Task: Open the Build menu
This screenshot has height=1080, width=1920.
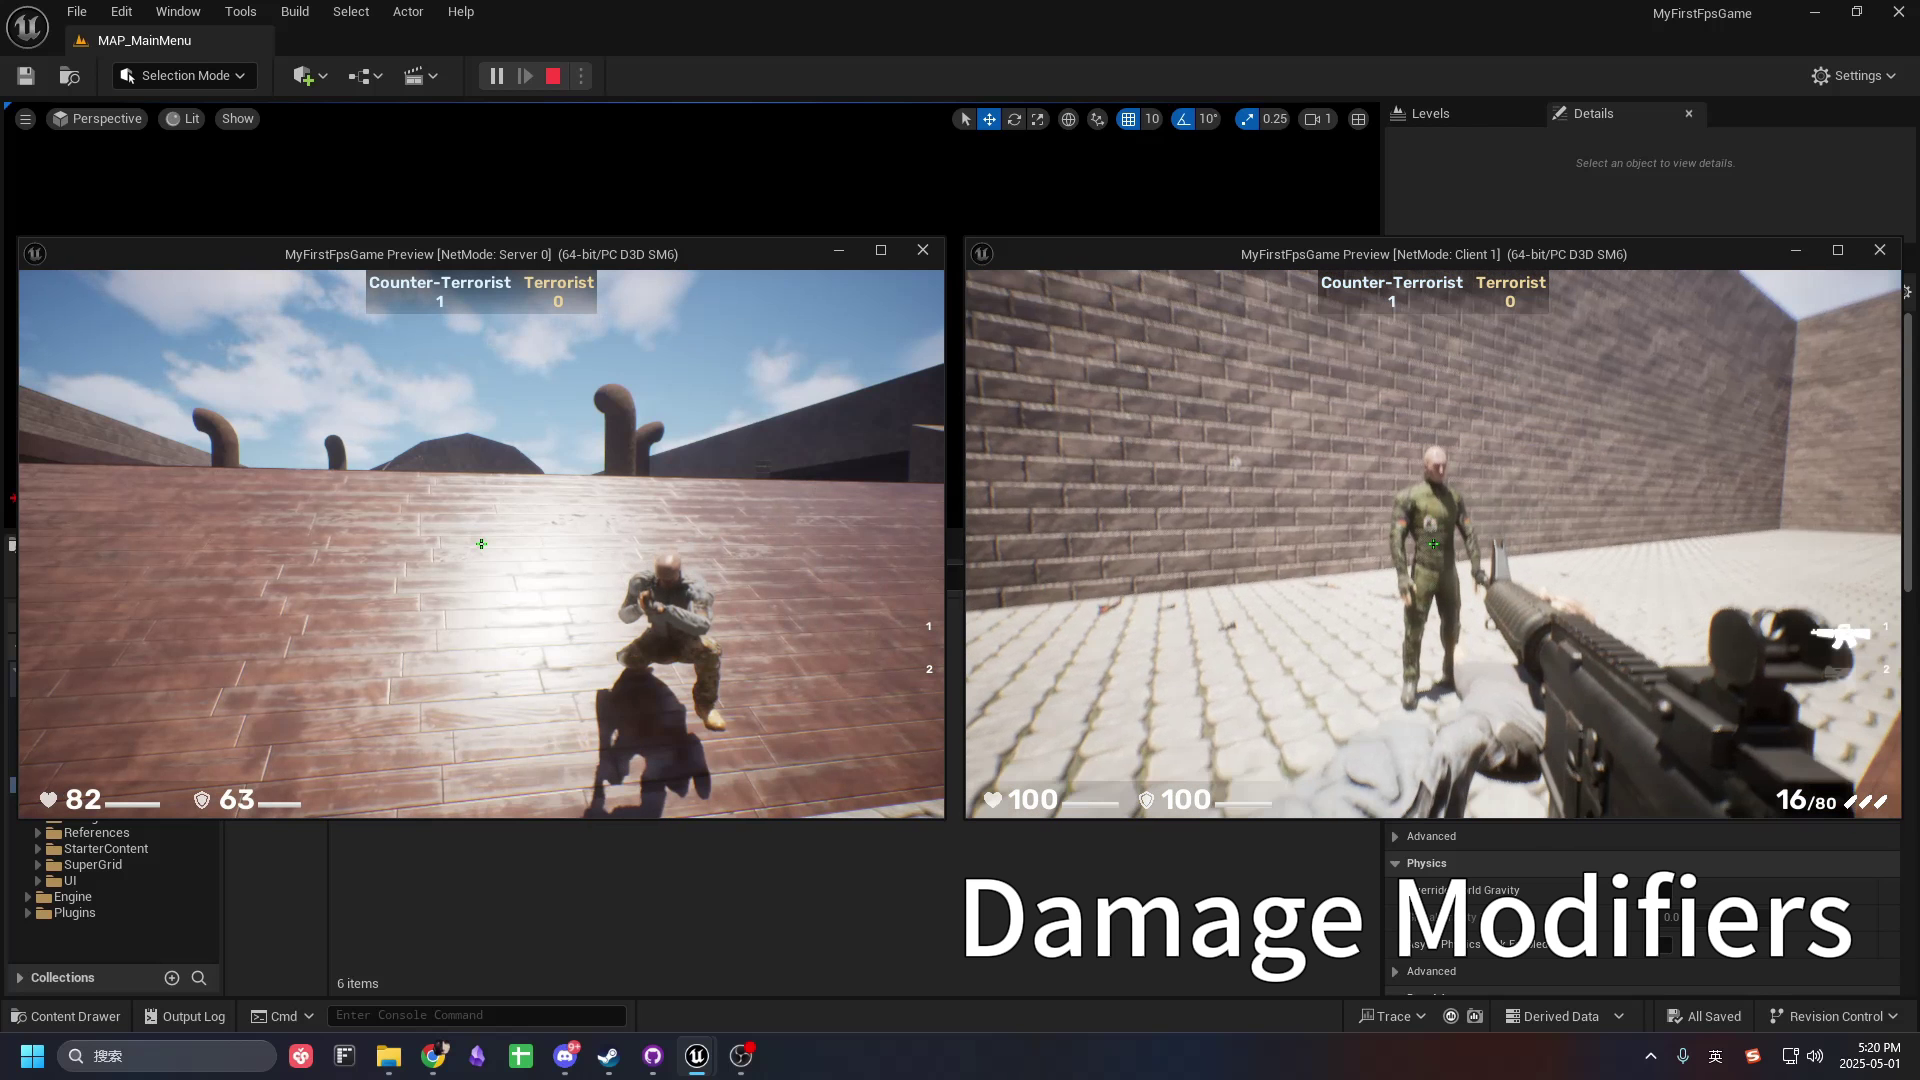Action: 294,12
